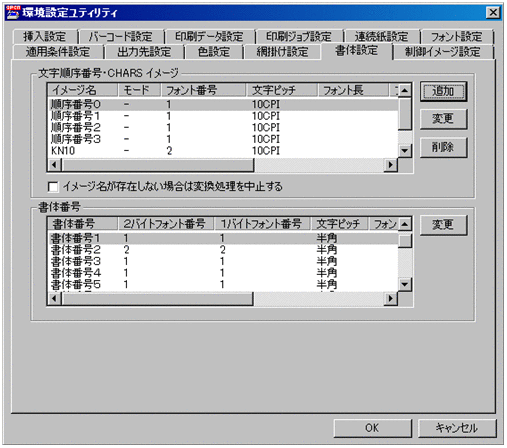
Task: Click up arrow of 書体番号 list scrollbar
Action: [x=405, y=224]
